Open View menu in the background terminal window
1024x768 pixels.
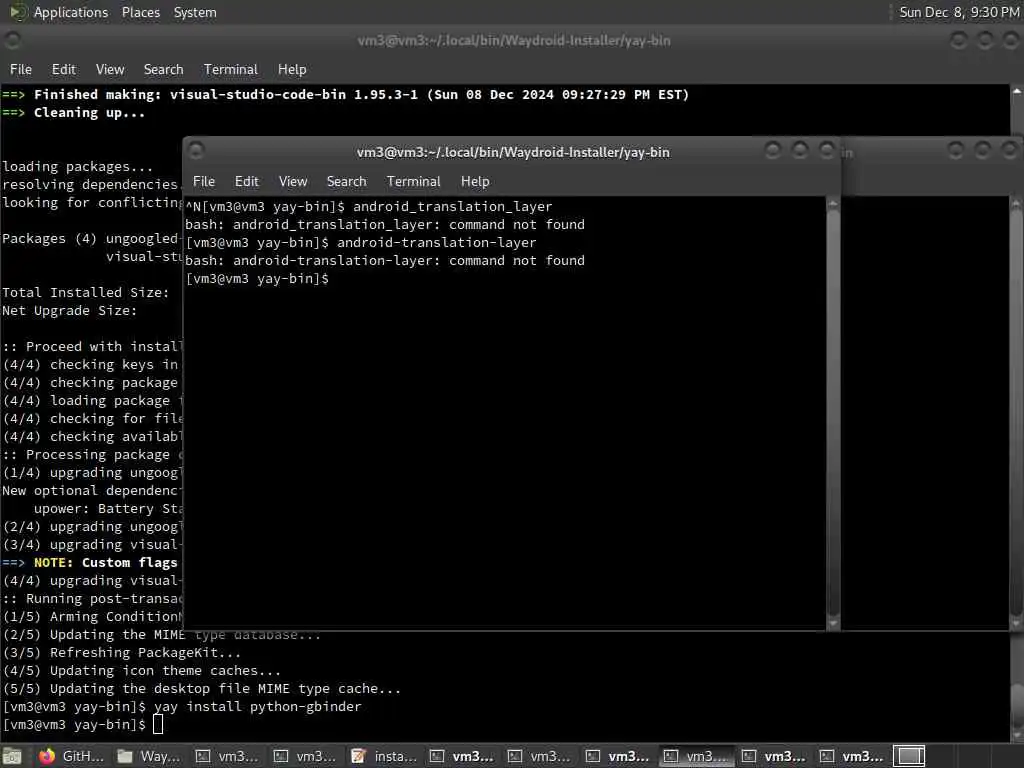click(x=110, y=69)
